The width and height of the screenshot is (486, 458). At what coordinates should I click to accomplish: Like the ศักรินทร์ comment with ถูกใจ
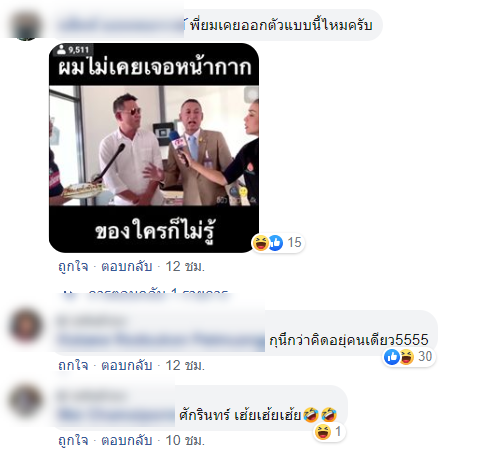click(73, 441)
